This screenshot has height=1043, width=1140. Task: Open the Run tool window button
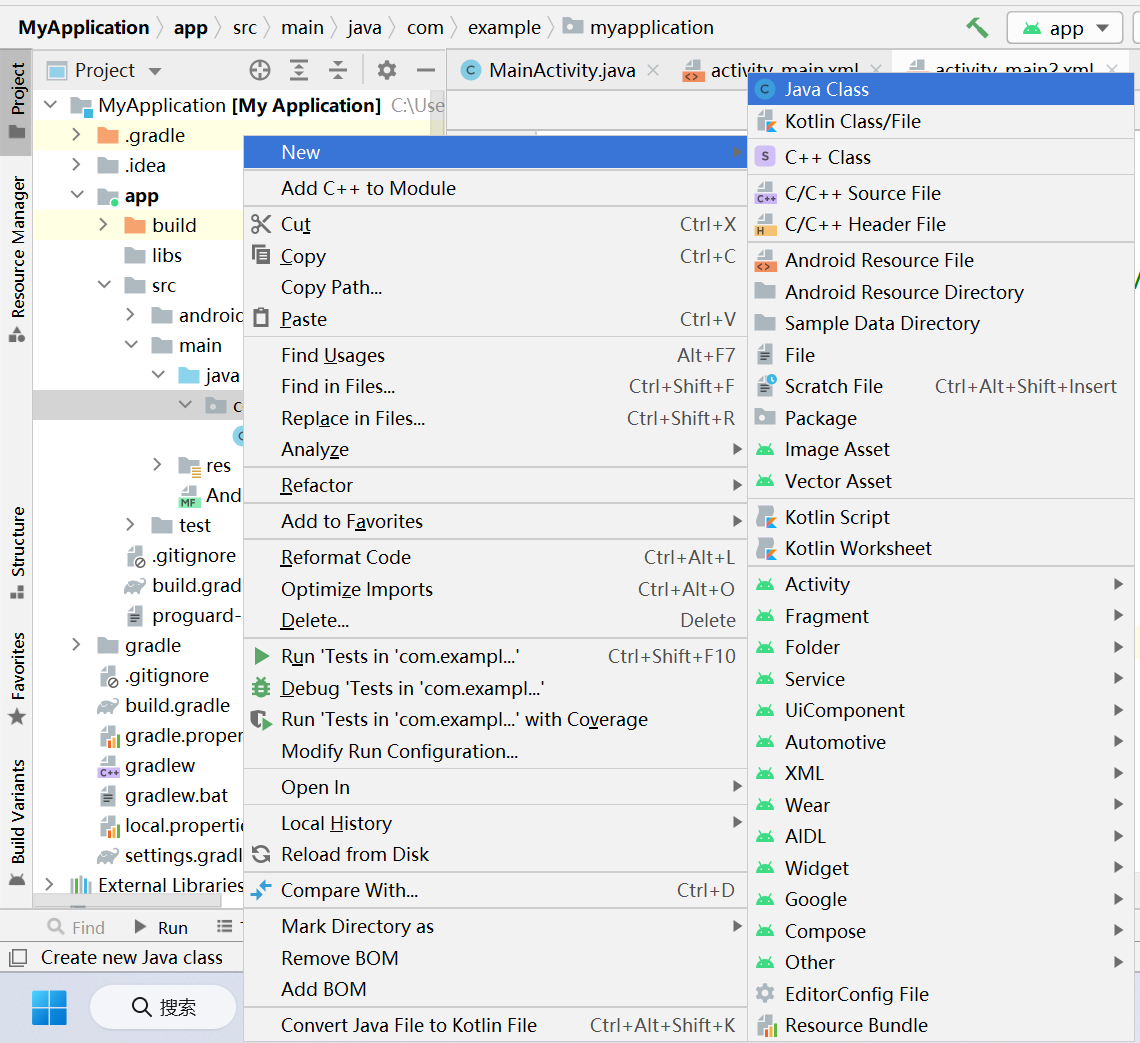[x=162, y=927]
